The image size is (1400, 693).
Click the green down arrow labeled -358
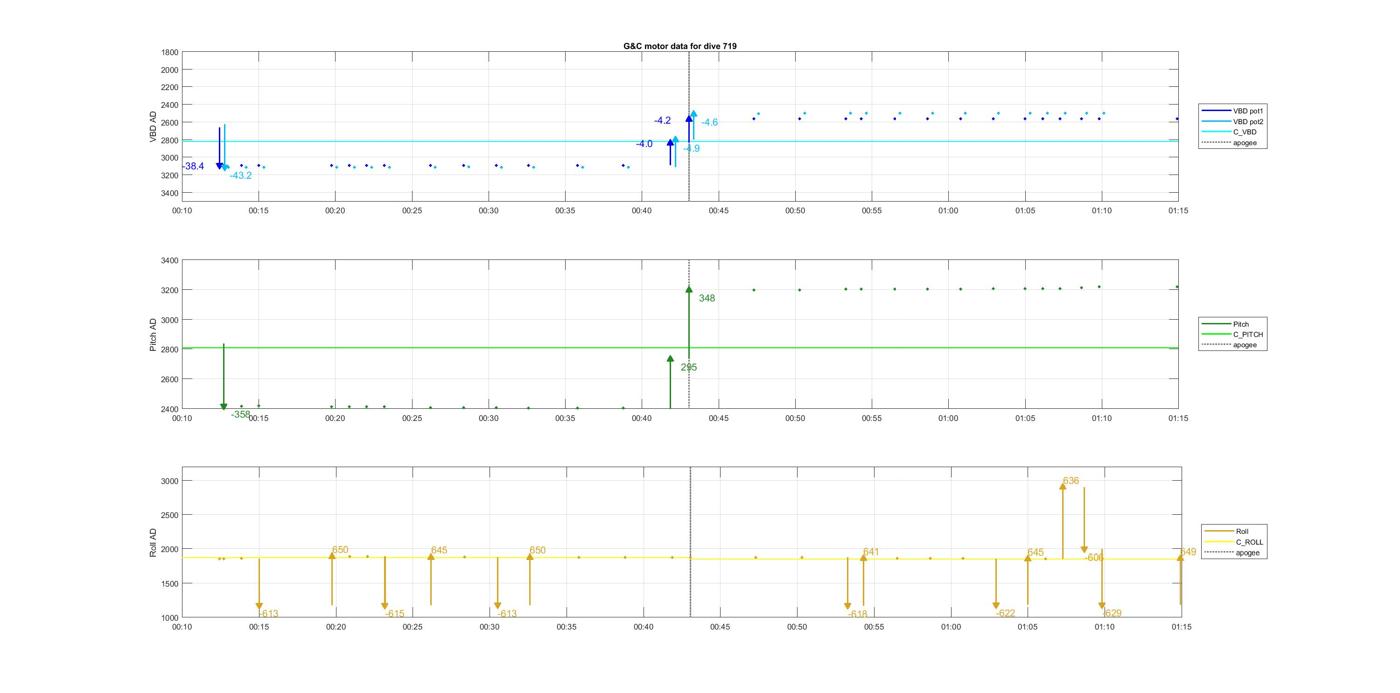tap(223, 377)
